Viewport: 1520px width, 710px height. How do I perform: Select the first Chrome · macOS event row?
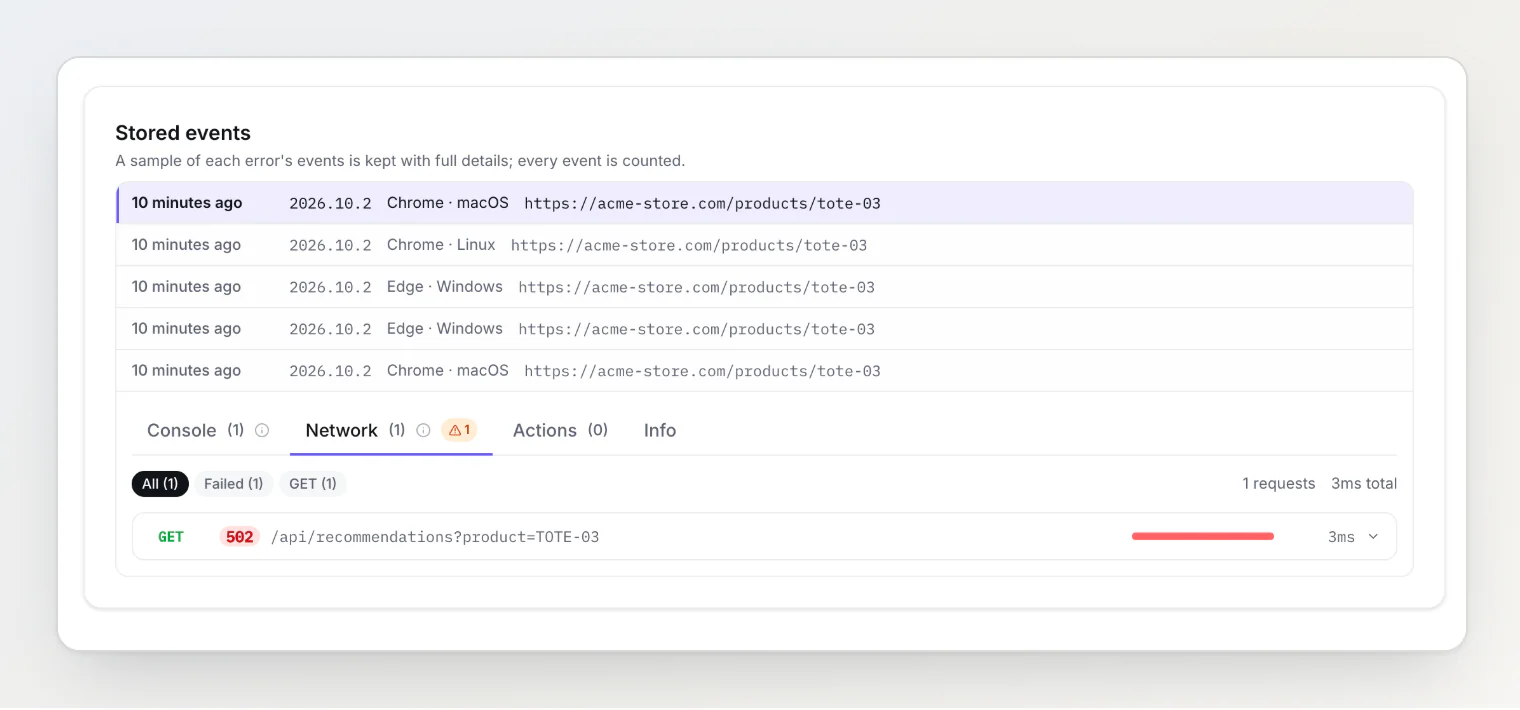(765, 203)
